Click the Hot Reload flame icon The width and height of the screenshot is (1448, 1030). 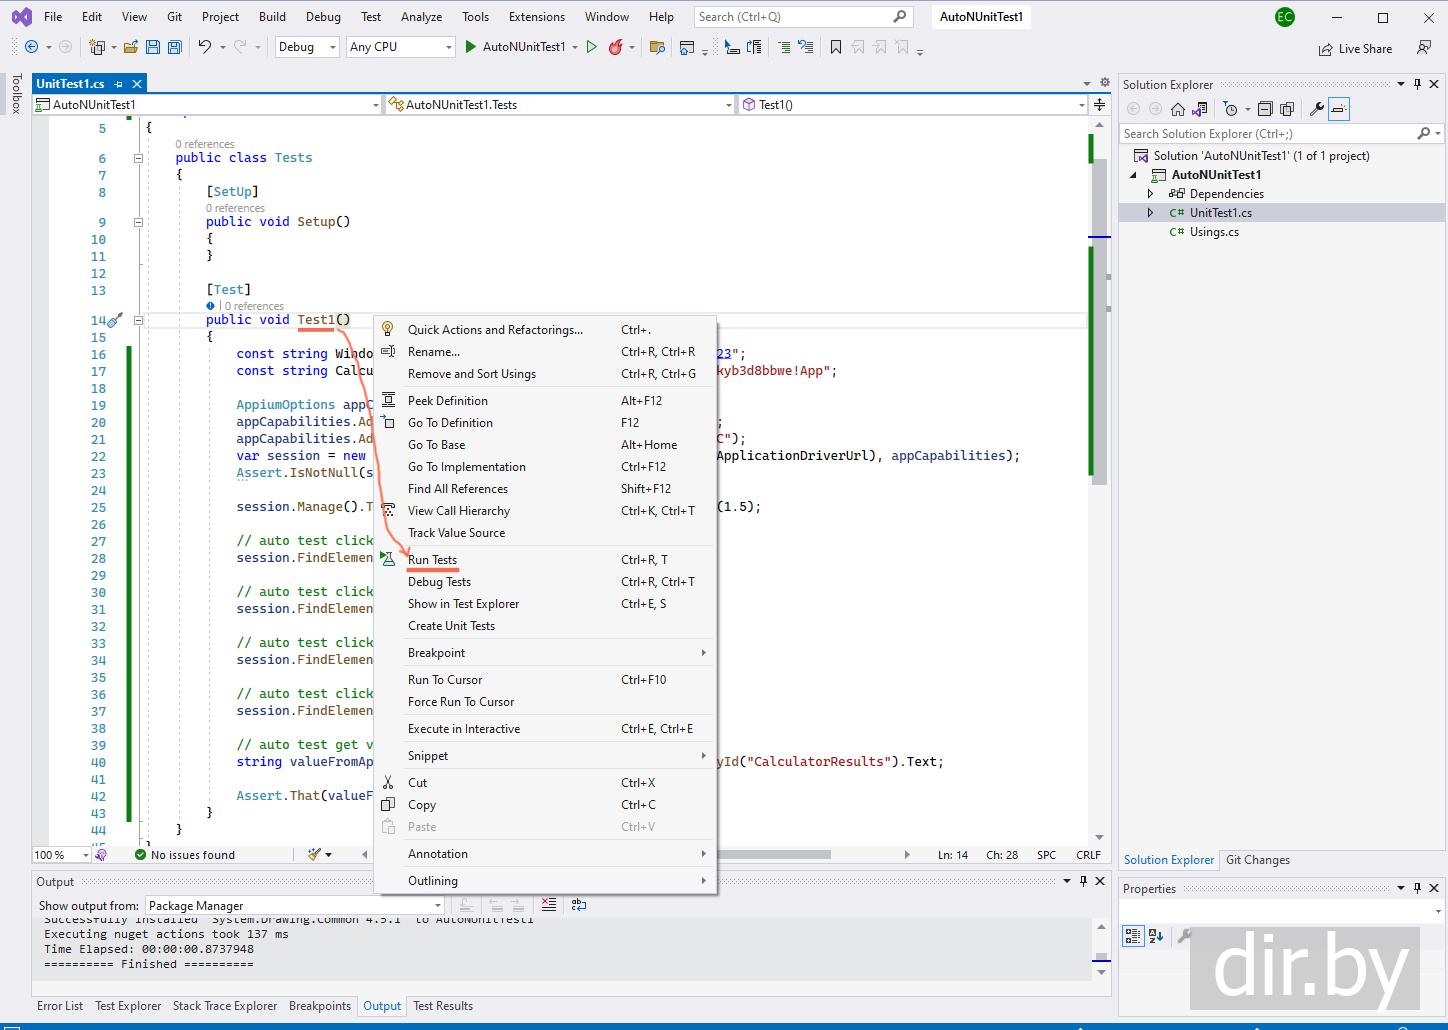pyautogui.click(x=616, y=47)
